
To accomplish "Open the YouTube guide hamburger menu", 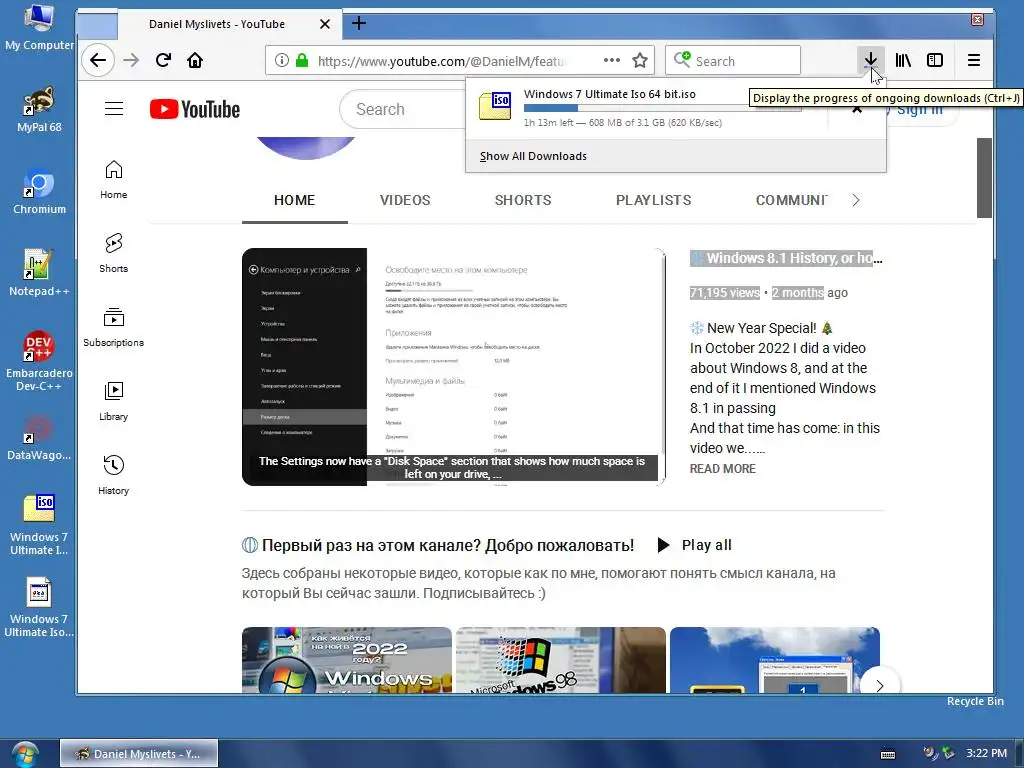I will [114, 108].
